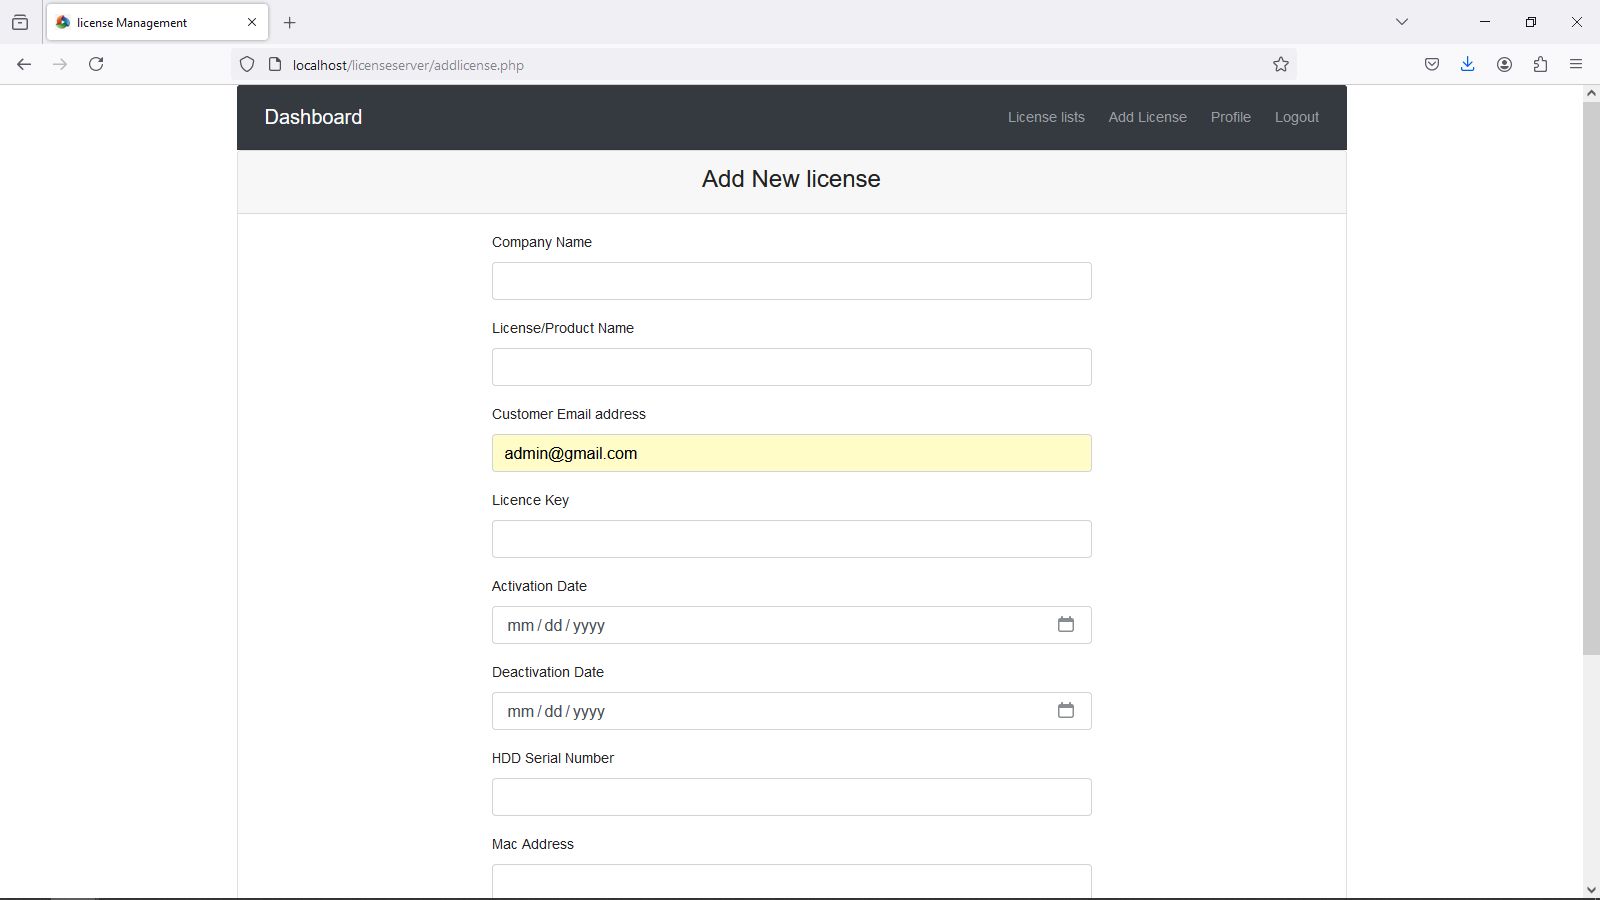Screen dimensions: 1600x900
Task: Go back using the browser back arrow
Action: pyautogui.click(x=24, y=64)
